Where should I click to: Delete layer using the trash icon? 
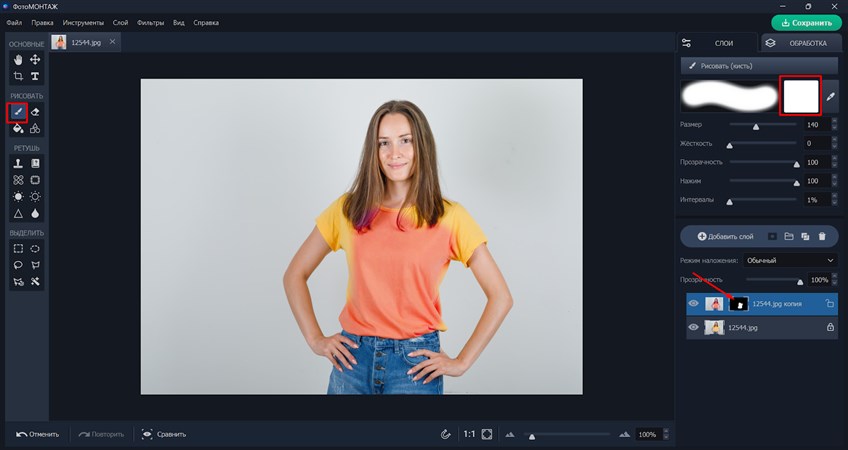click(822, 236)
